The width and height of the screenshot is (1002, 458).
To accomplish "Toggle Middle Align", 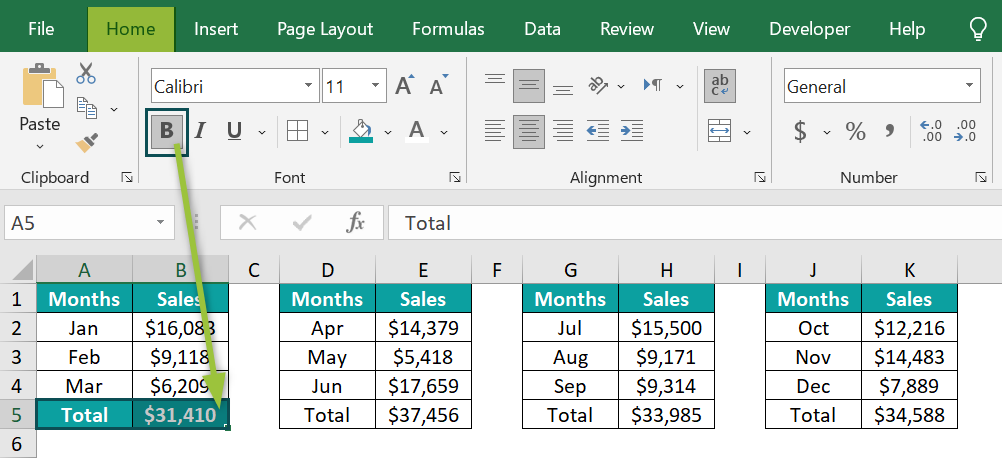I will [528, 85].
